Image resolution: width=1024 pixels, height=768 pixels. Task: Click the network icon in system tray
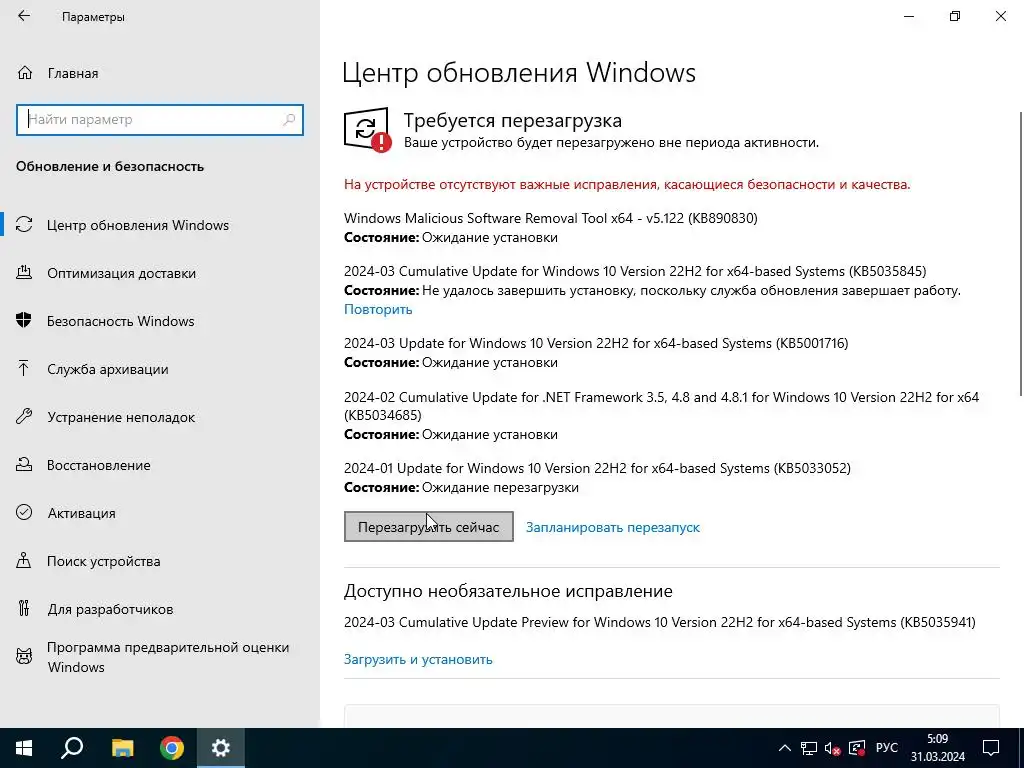(809, 748)
